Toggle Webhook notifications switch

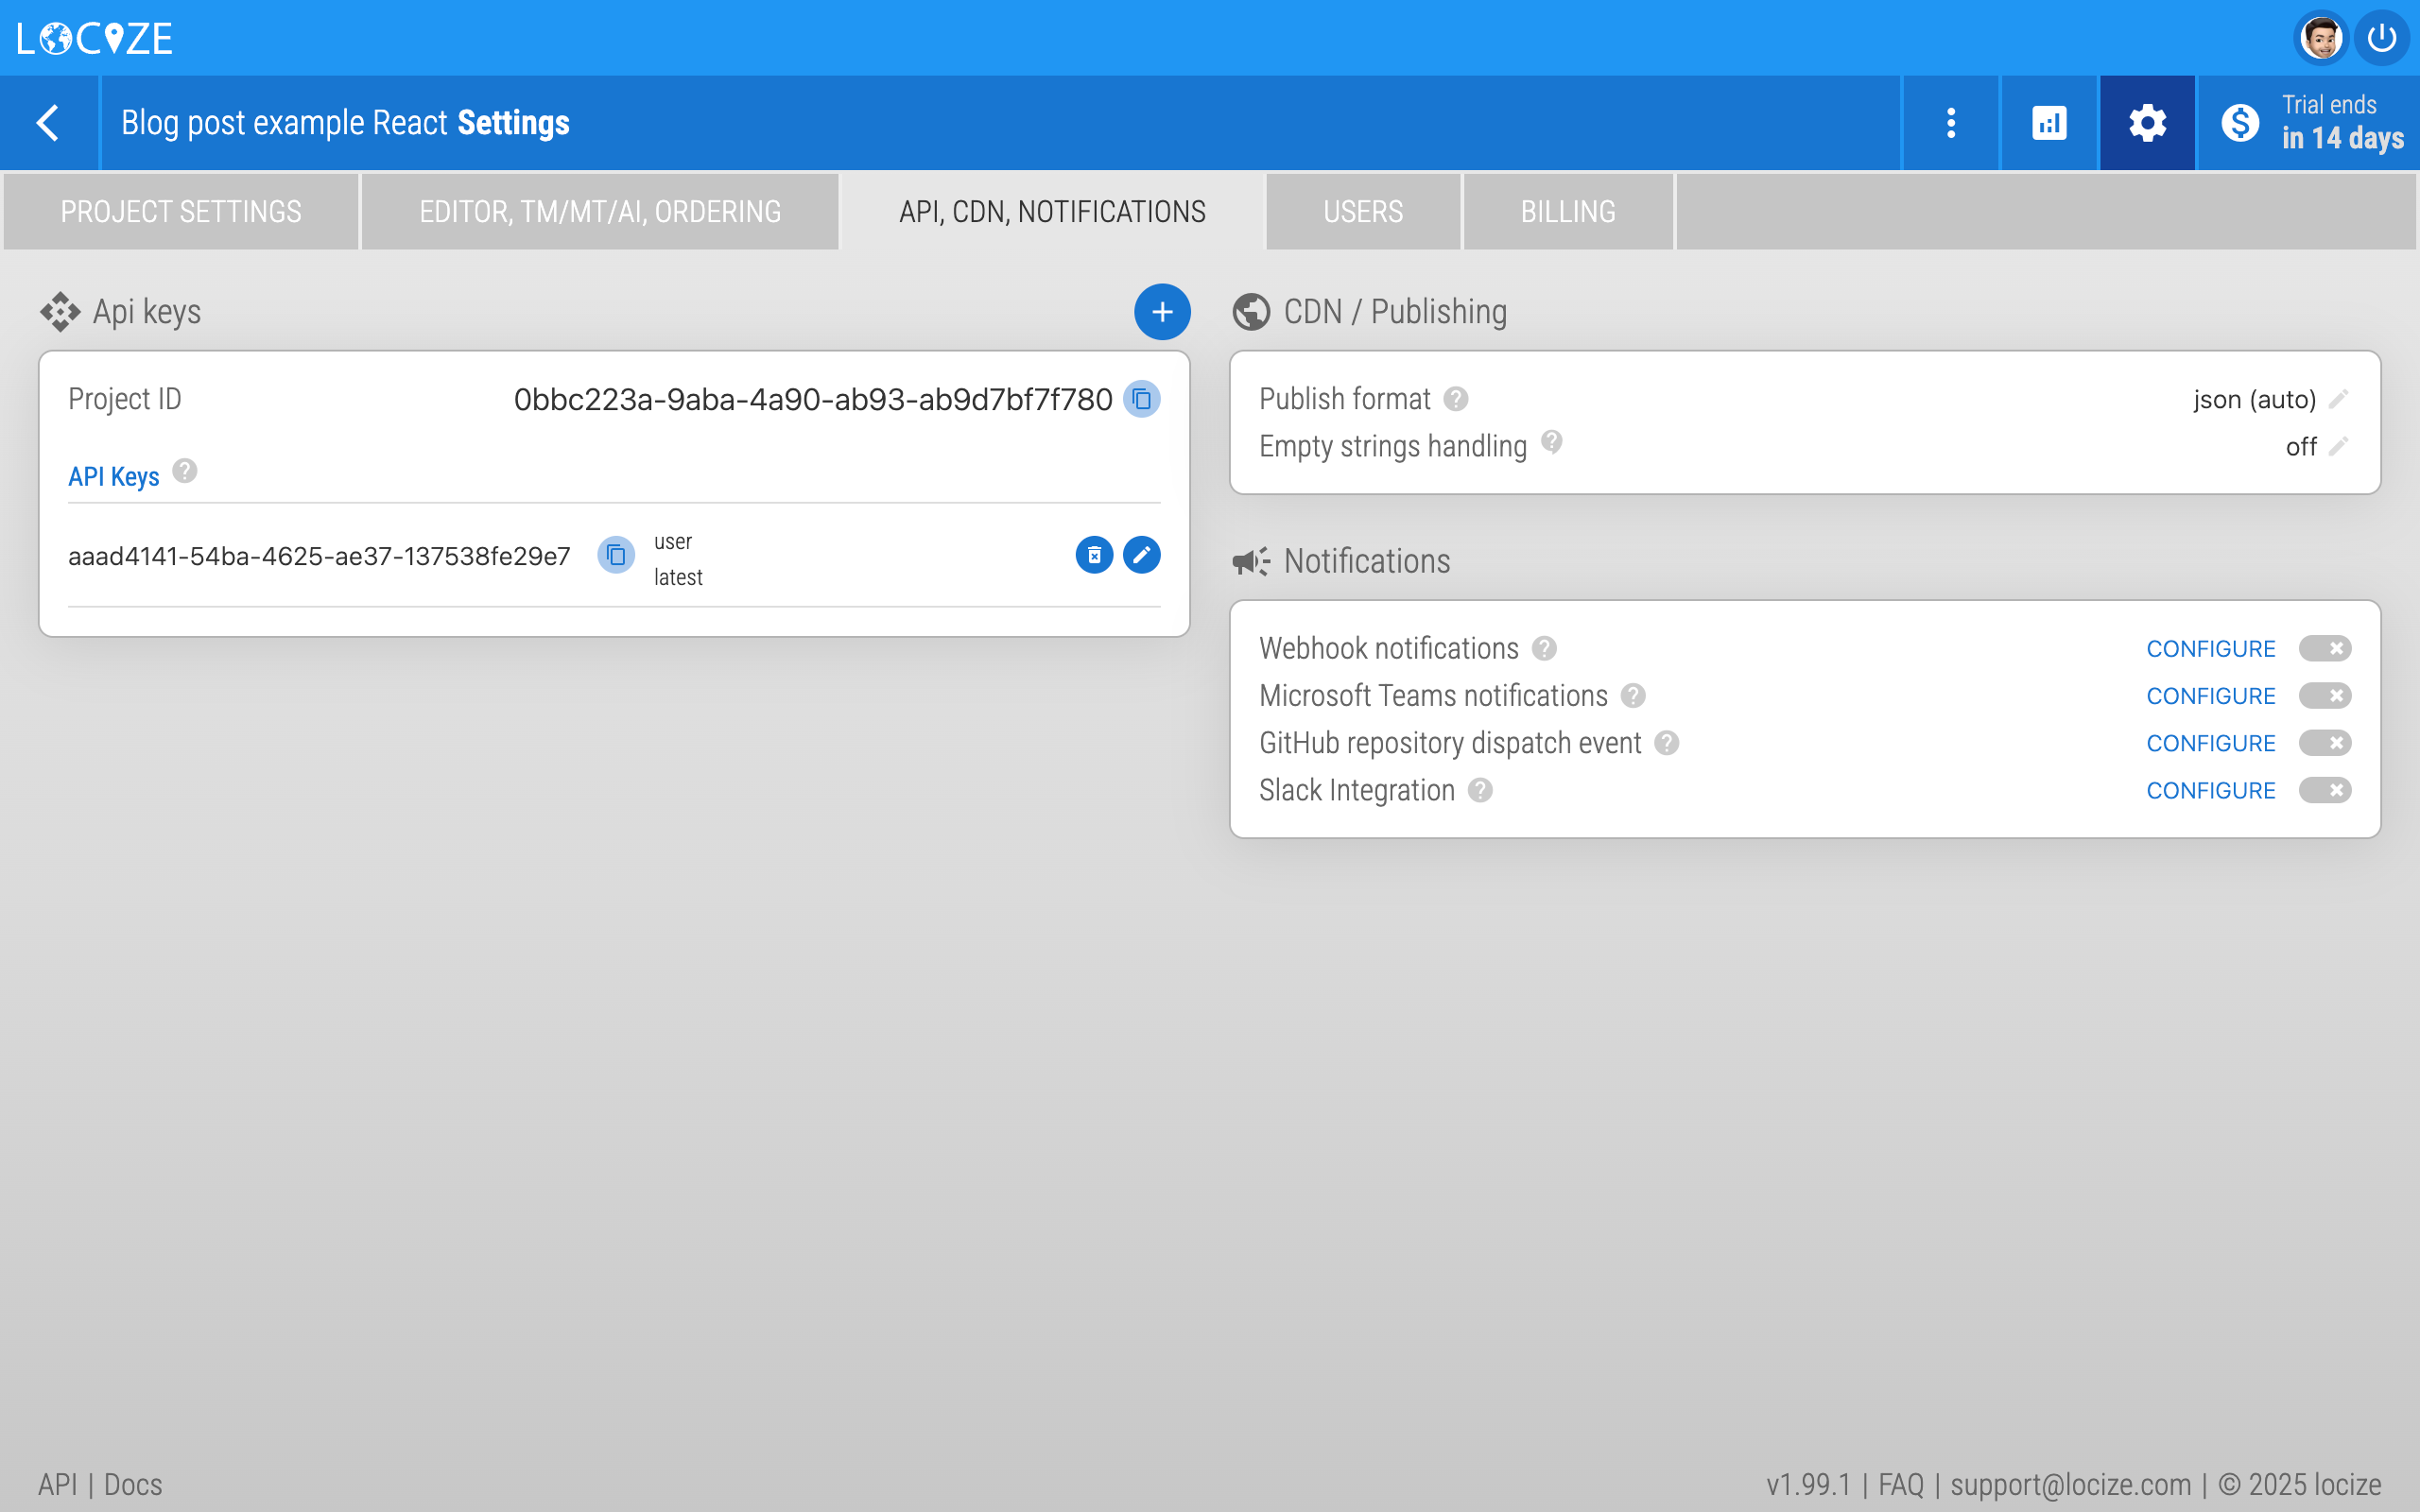coord(2324,649)
